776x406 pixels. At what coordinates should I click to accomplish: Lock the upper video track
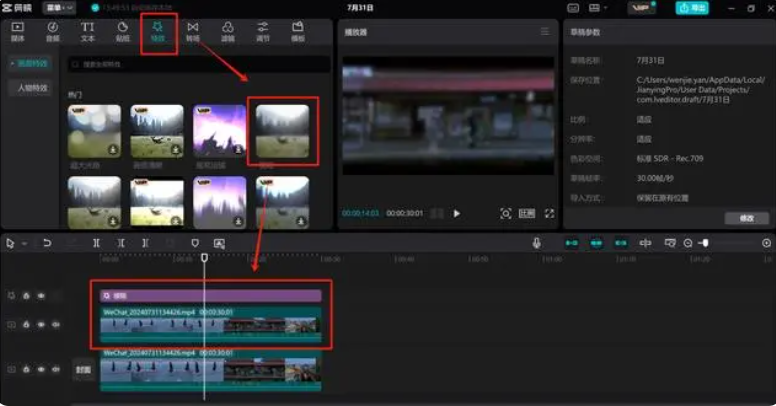pyautogui.click(x=26, y=324)
